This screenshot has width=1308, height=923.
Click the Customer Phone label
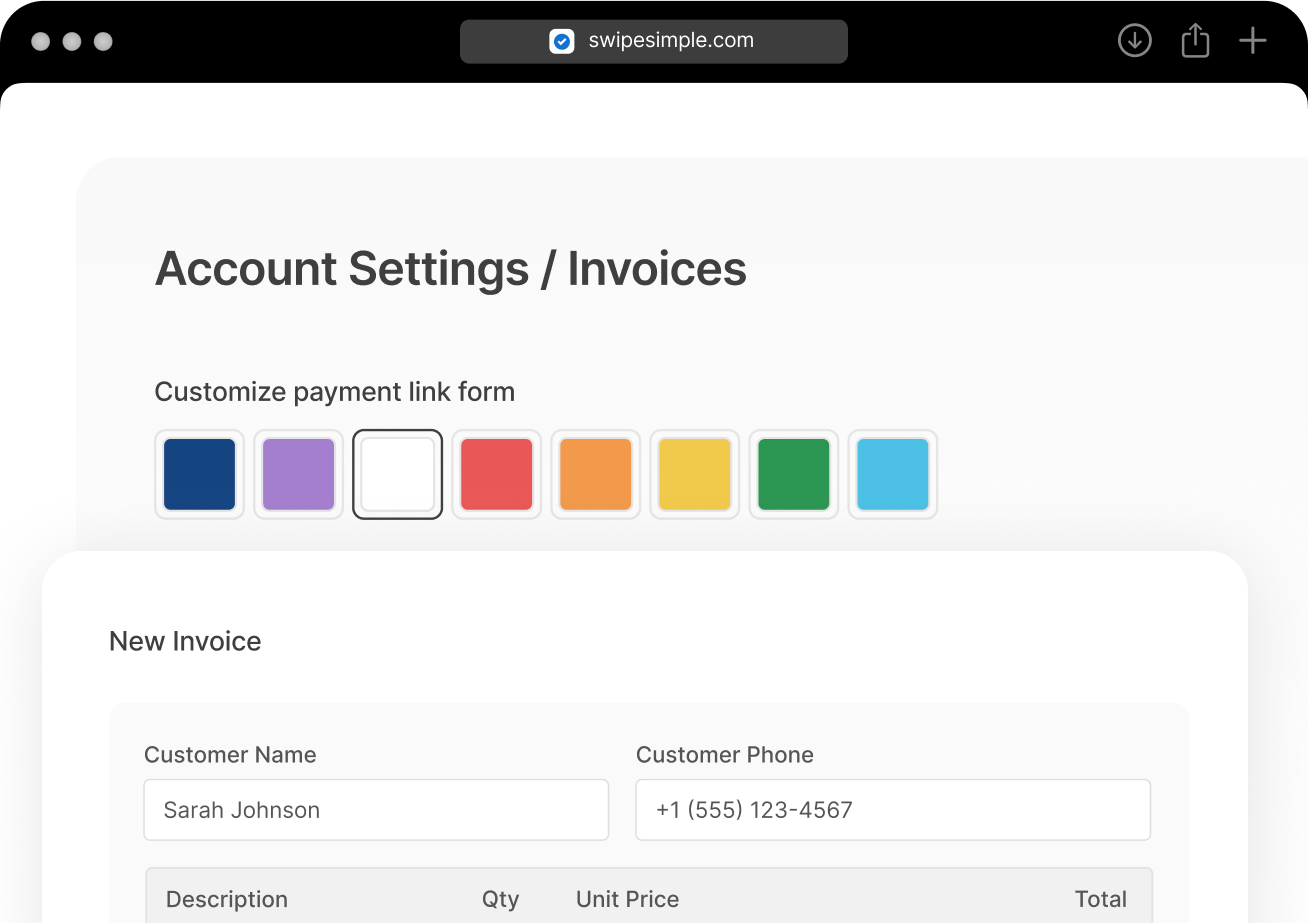click(x=725, y=755)
